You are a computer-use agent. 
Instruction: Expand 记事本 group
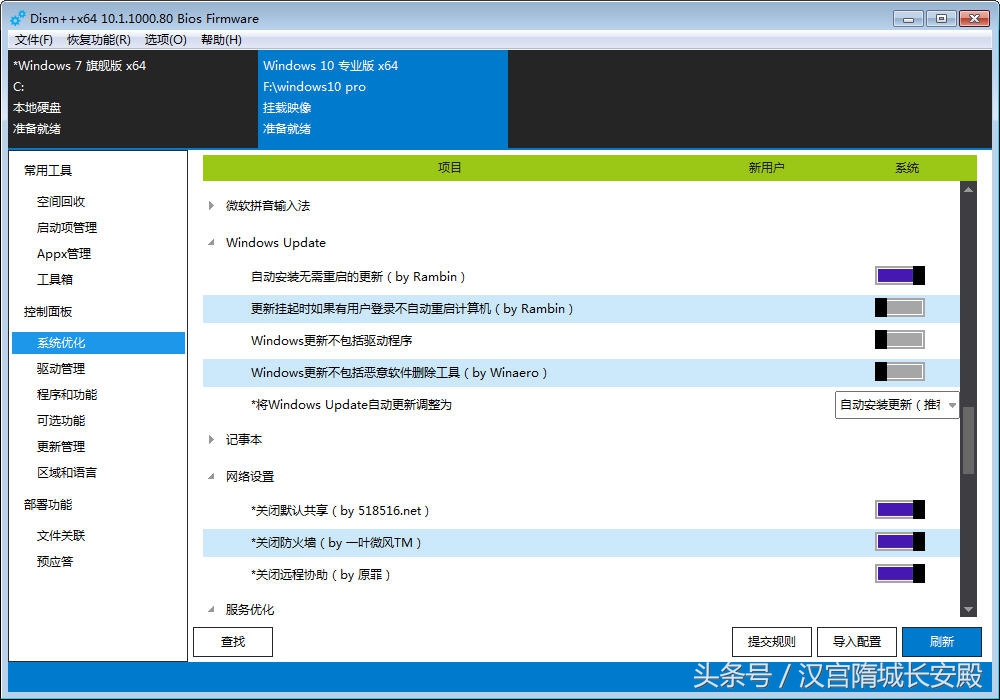point(211,439)
